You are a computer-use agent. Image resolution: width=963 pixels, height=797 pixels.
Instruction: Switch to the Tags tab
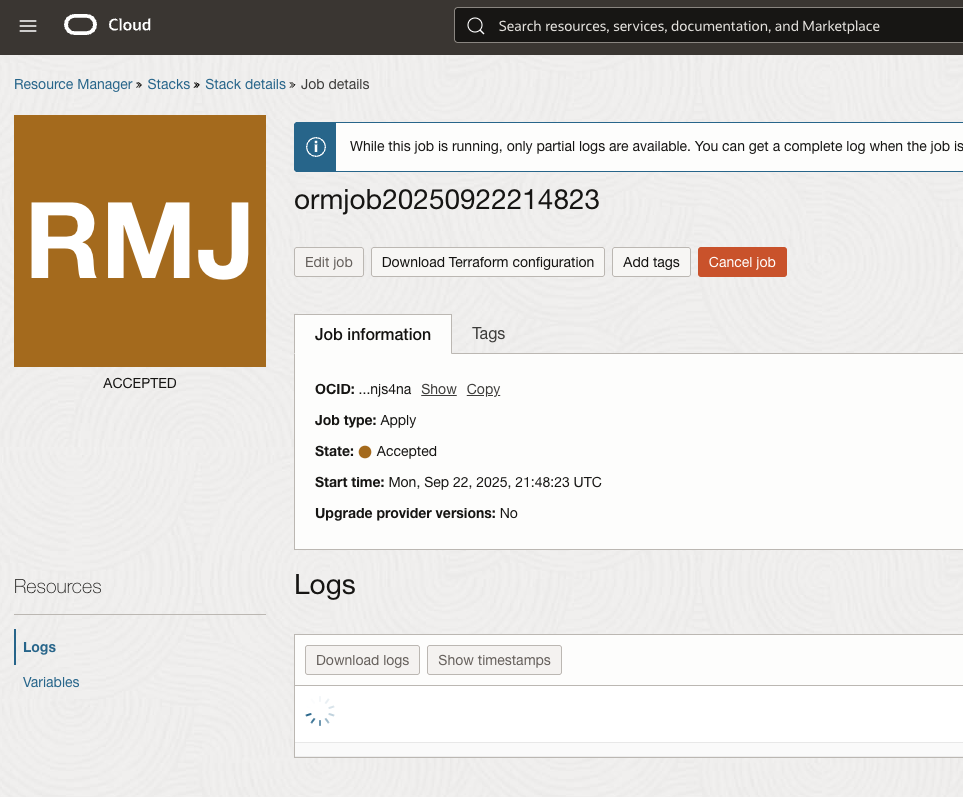coord(488,334)
